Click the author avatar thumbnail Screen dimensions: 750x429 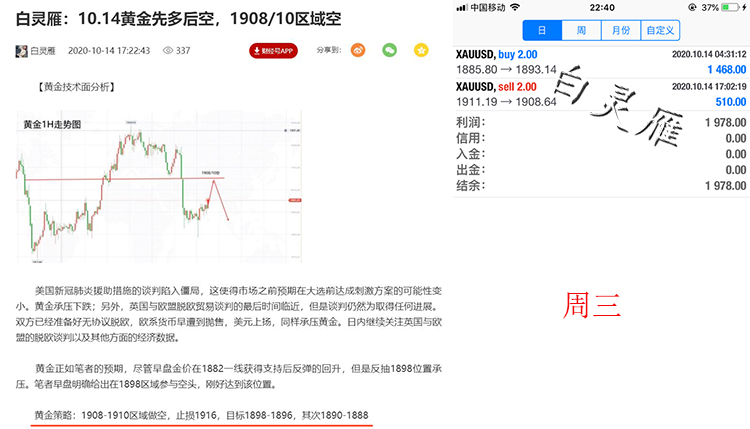22,50
